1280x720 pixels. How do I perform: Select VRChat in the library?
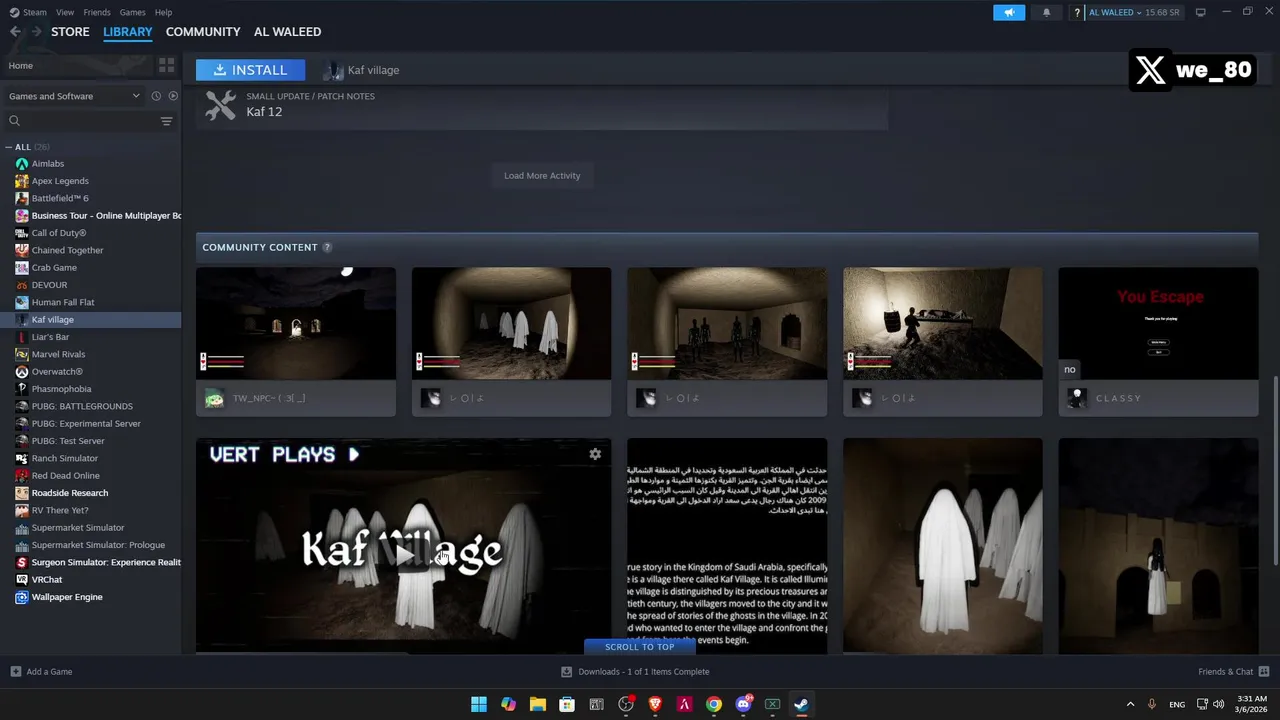tap(90, 580)
